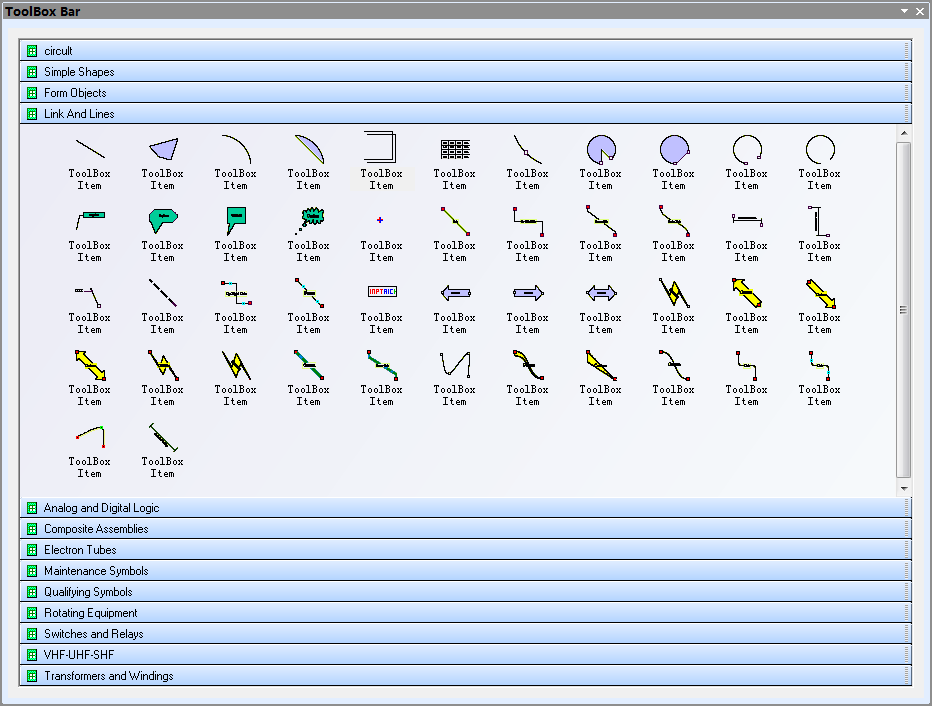Image resolution: width=932 pixels, height=706 pixels.
Task: Select the blue plus cross item
Action: pyautogui.click(x=381, y=221)
